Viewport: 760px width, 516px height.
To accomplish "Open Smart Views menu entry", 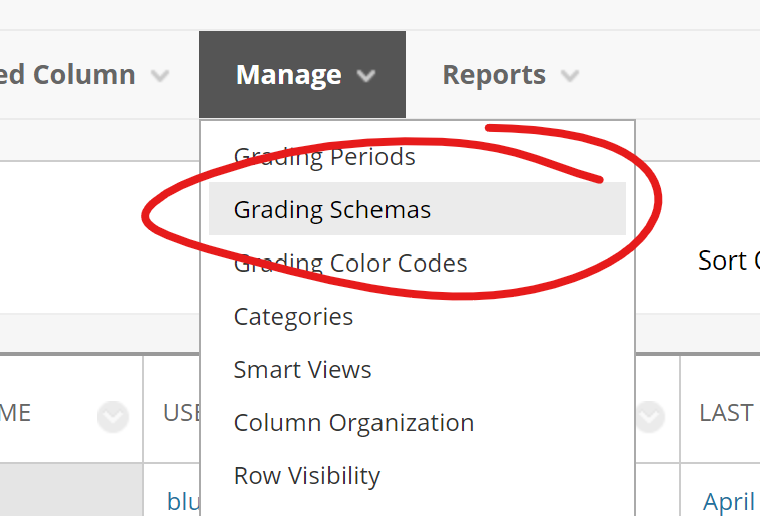I will click(417, 369).
